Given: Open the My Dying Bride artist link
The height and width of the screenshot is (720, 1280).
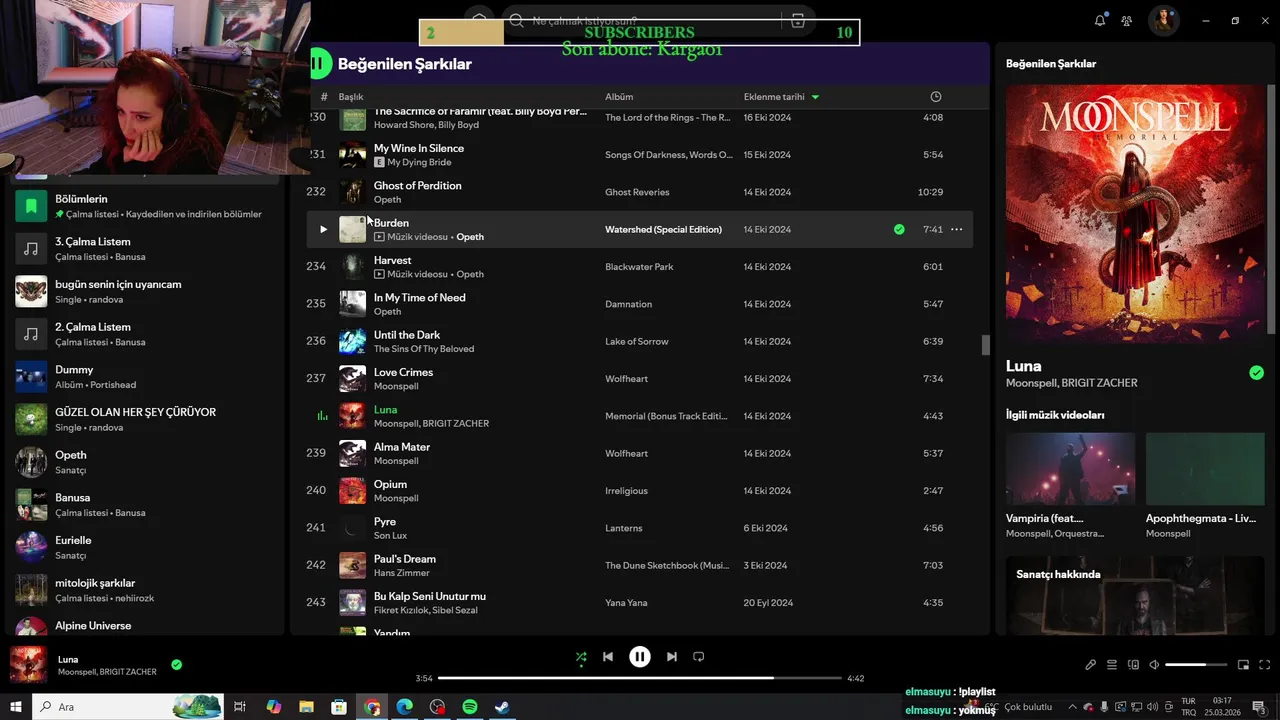Looking at the screenshot, I should click(x=419, y=162).
